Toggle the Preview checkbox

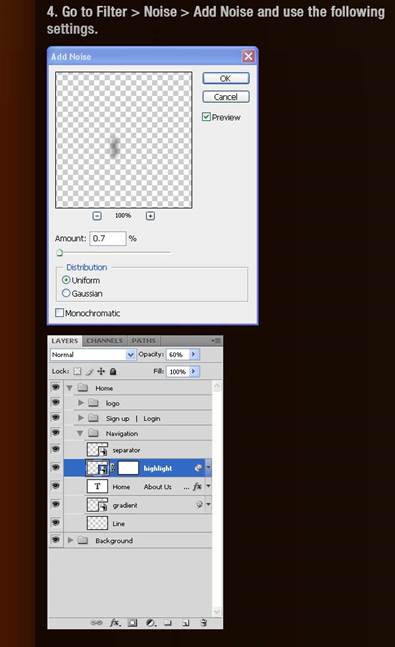206,117
